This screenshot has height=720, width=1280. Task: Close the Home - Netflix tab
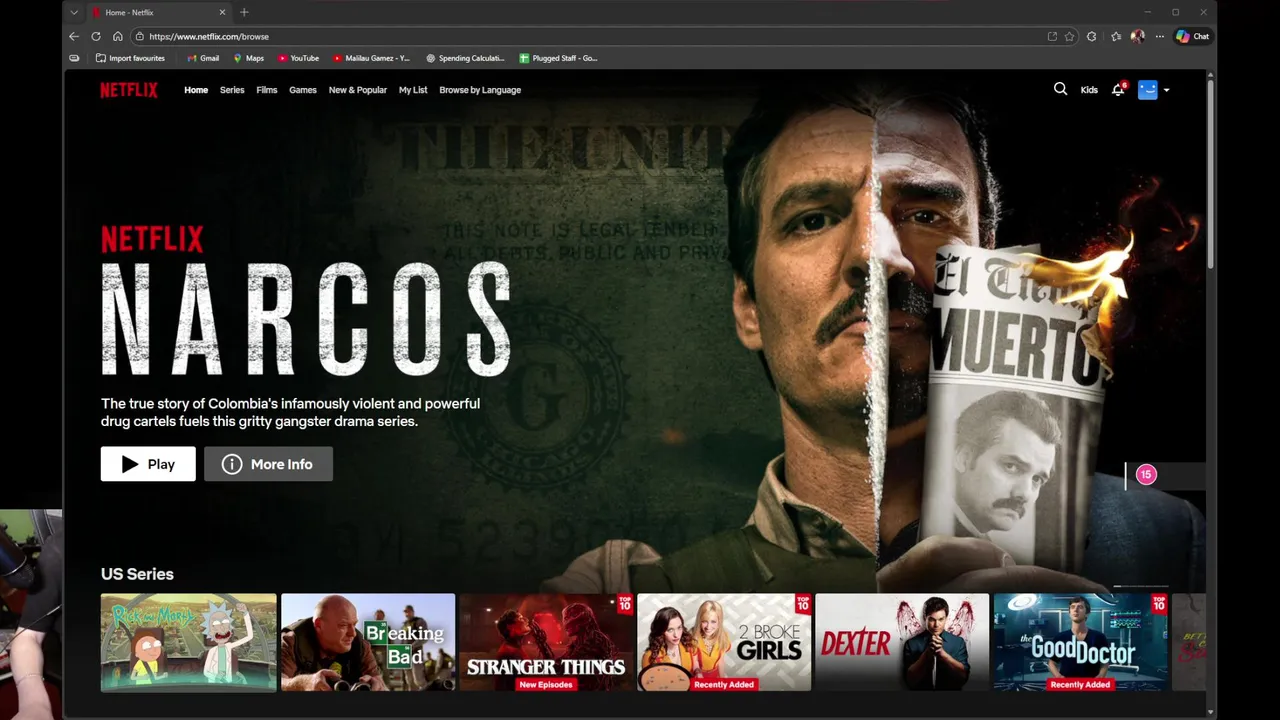point(222,12)
